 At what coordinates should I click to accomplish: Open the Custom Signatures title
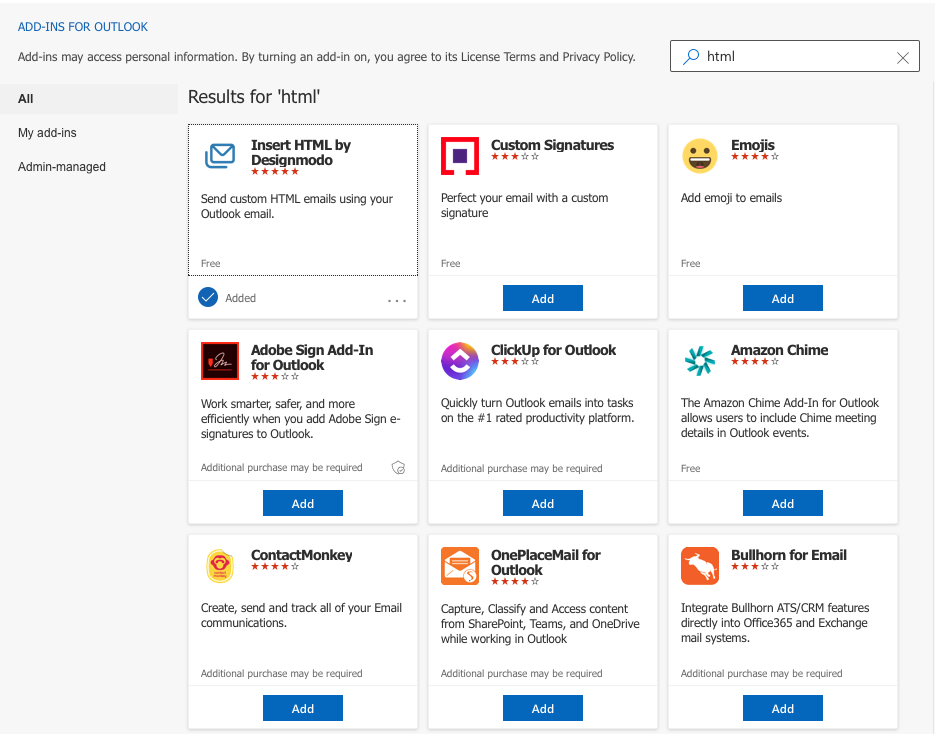[552, 145]
